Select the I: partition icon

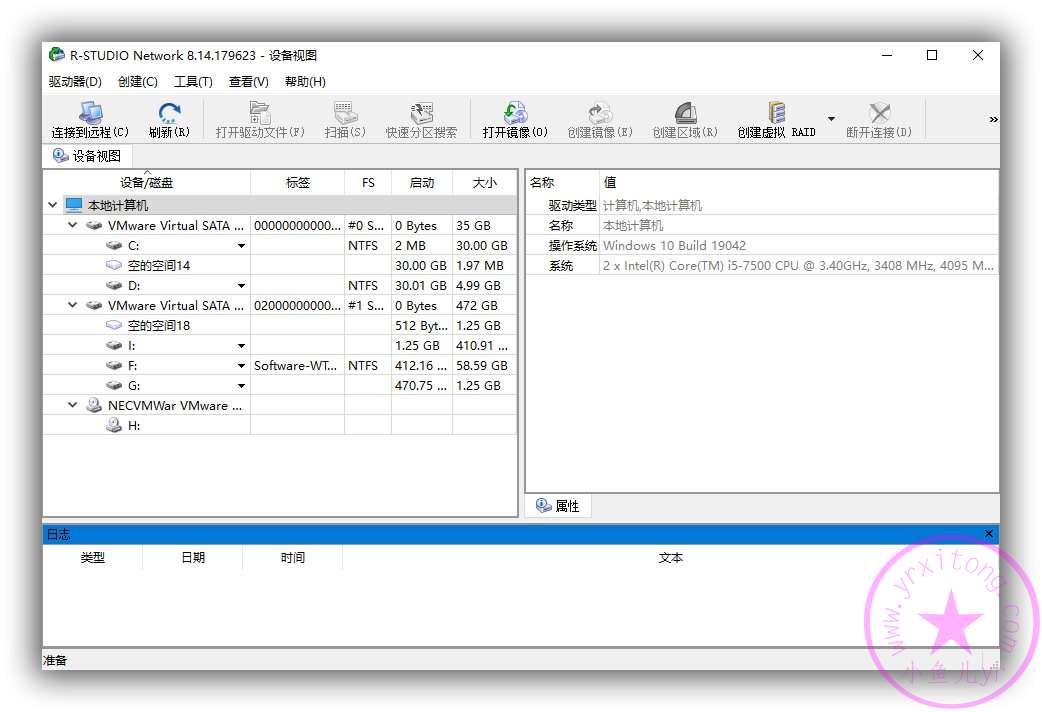tap(114, 345)
